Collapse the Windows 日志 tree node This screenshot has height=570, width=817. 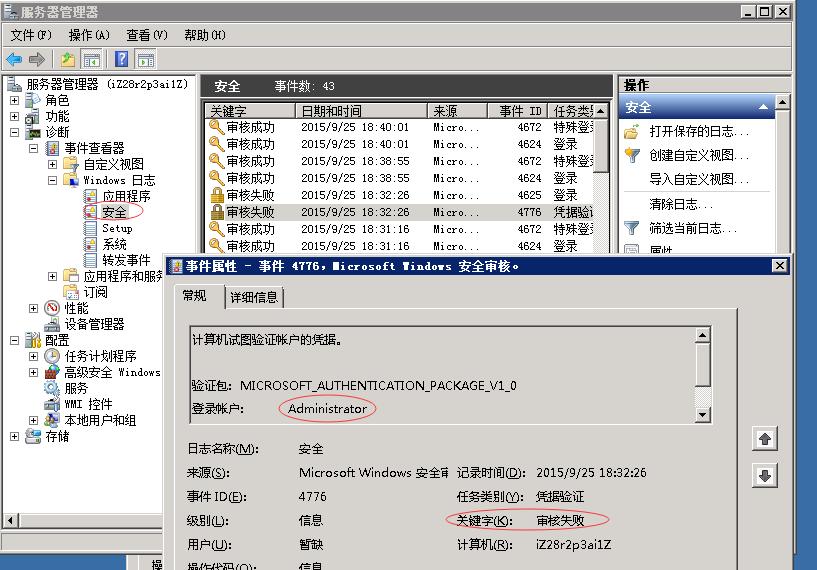(x=53, y=181)
